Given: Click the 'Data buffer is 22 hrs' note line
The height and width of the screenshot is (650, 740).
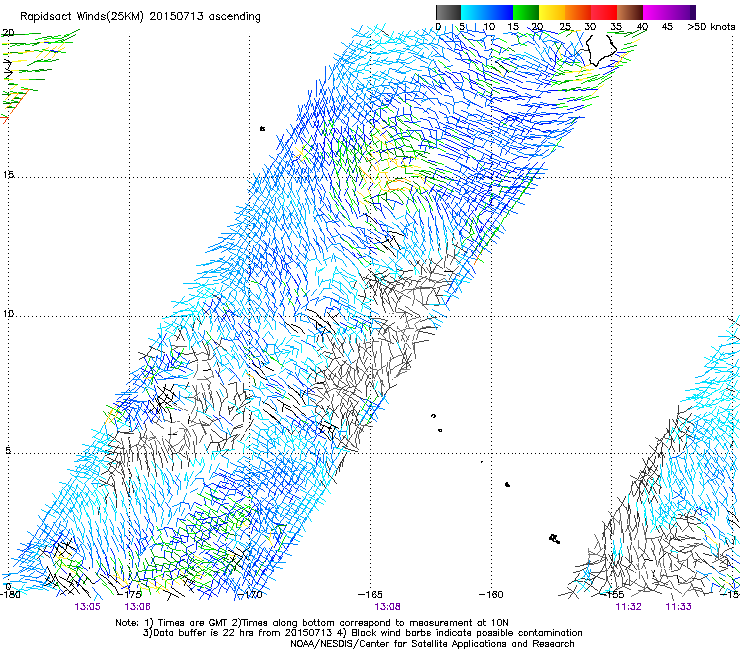Looking at the screenshot, I should click(x=363, y=633).
